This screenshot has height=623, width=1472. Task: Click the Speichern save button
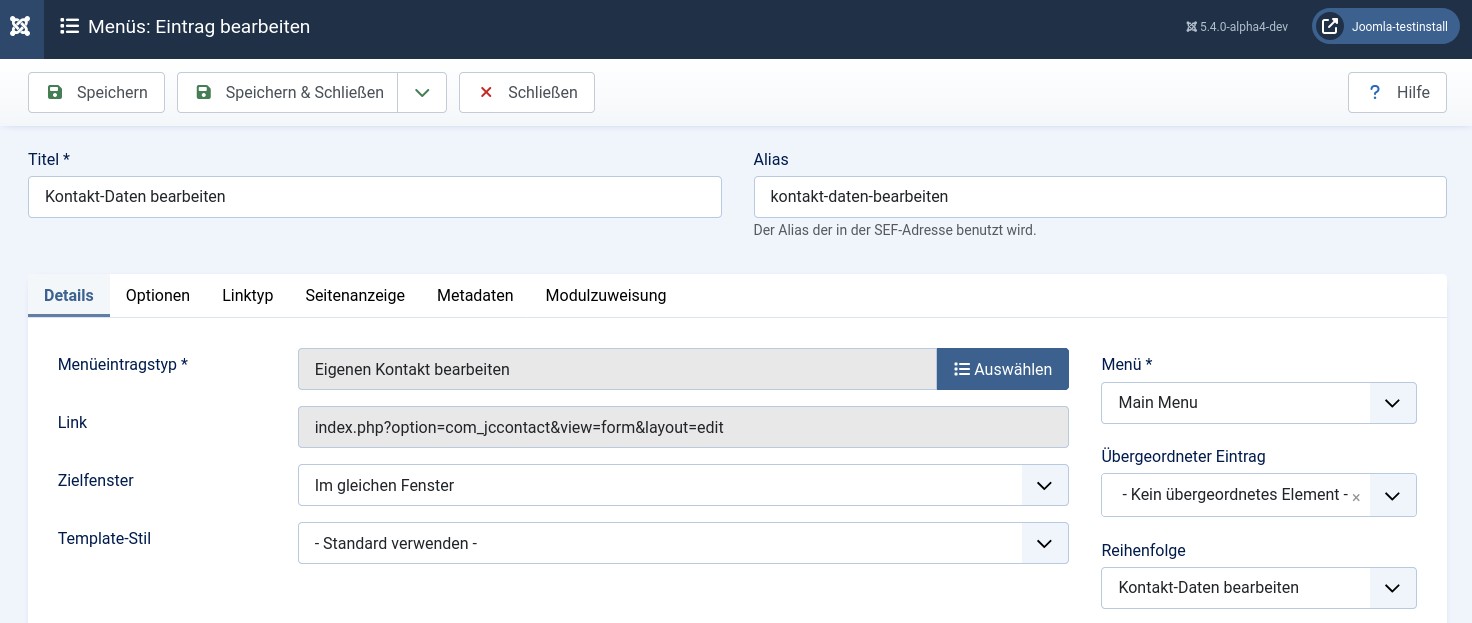point(96,93)
